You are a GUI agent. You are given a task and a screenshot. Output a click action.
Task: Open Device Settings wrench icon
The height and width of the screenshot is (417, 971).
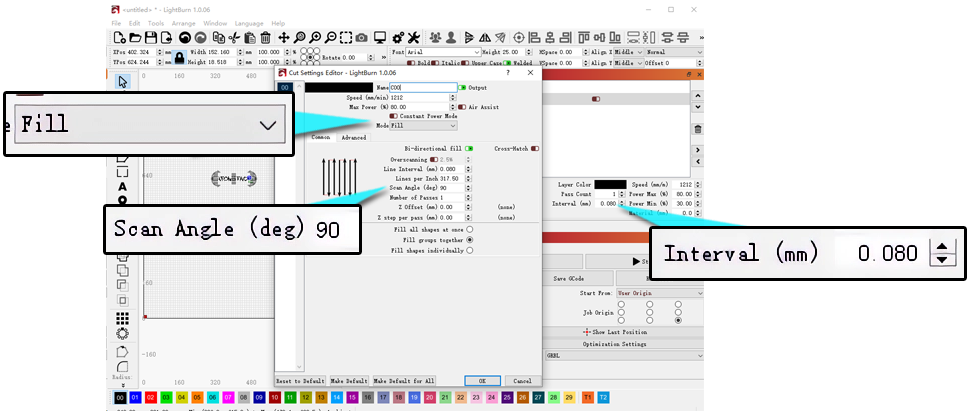coord(414,38)
